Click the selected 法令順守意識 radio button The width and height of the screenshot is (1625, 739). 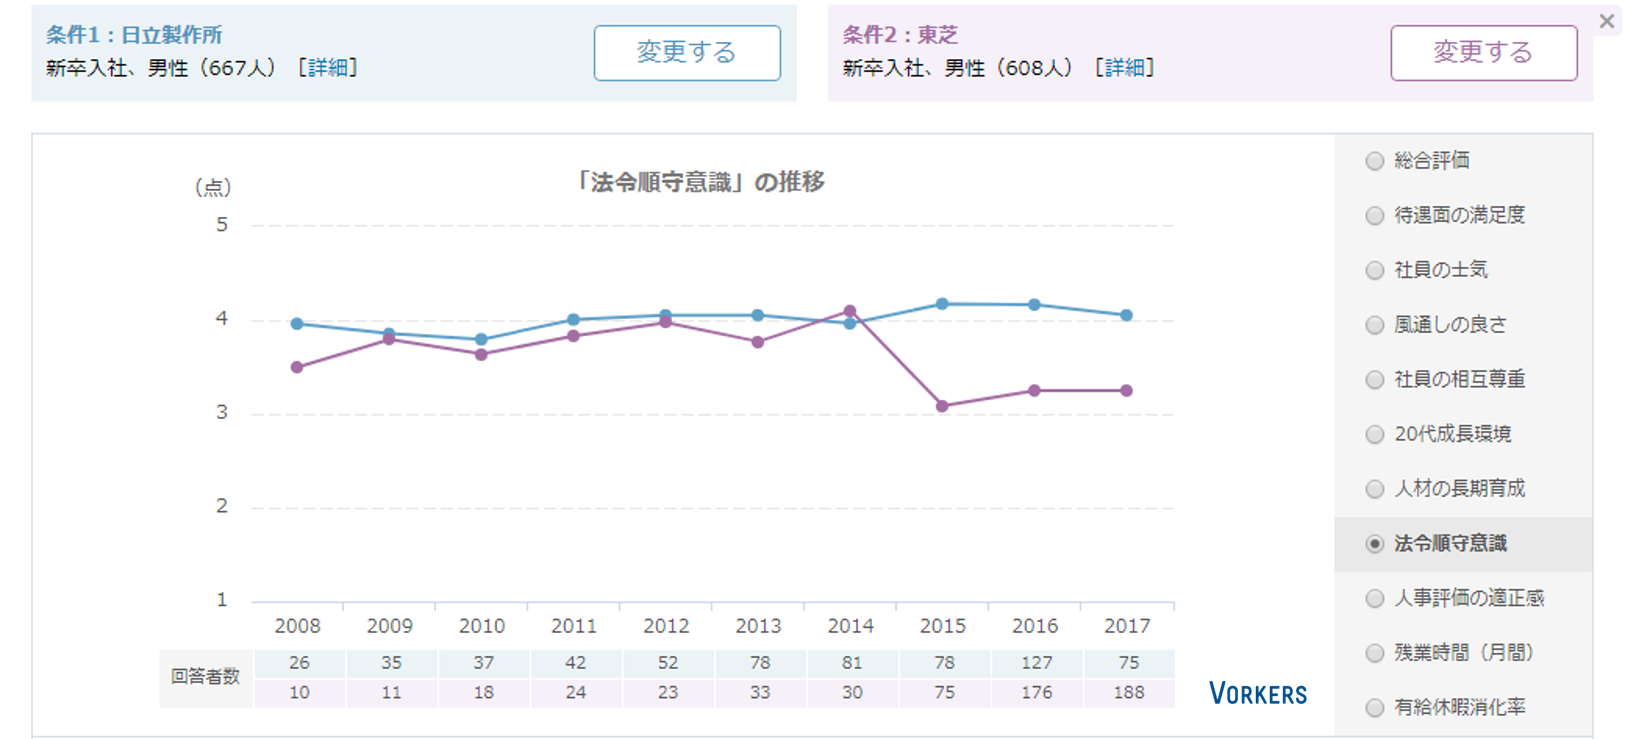(x=1375, y=544)
